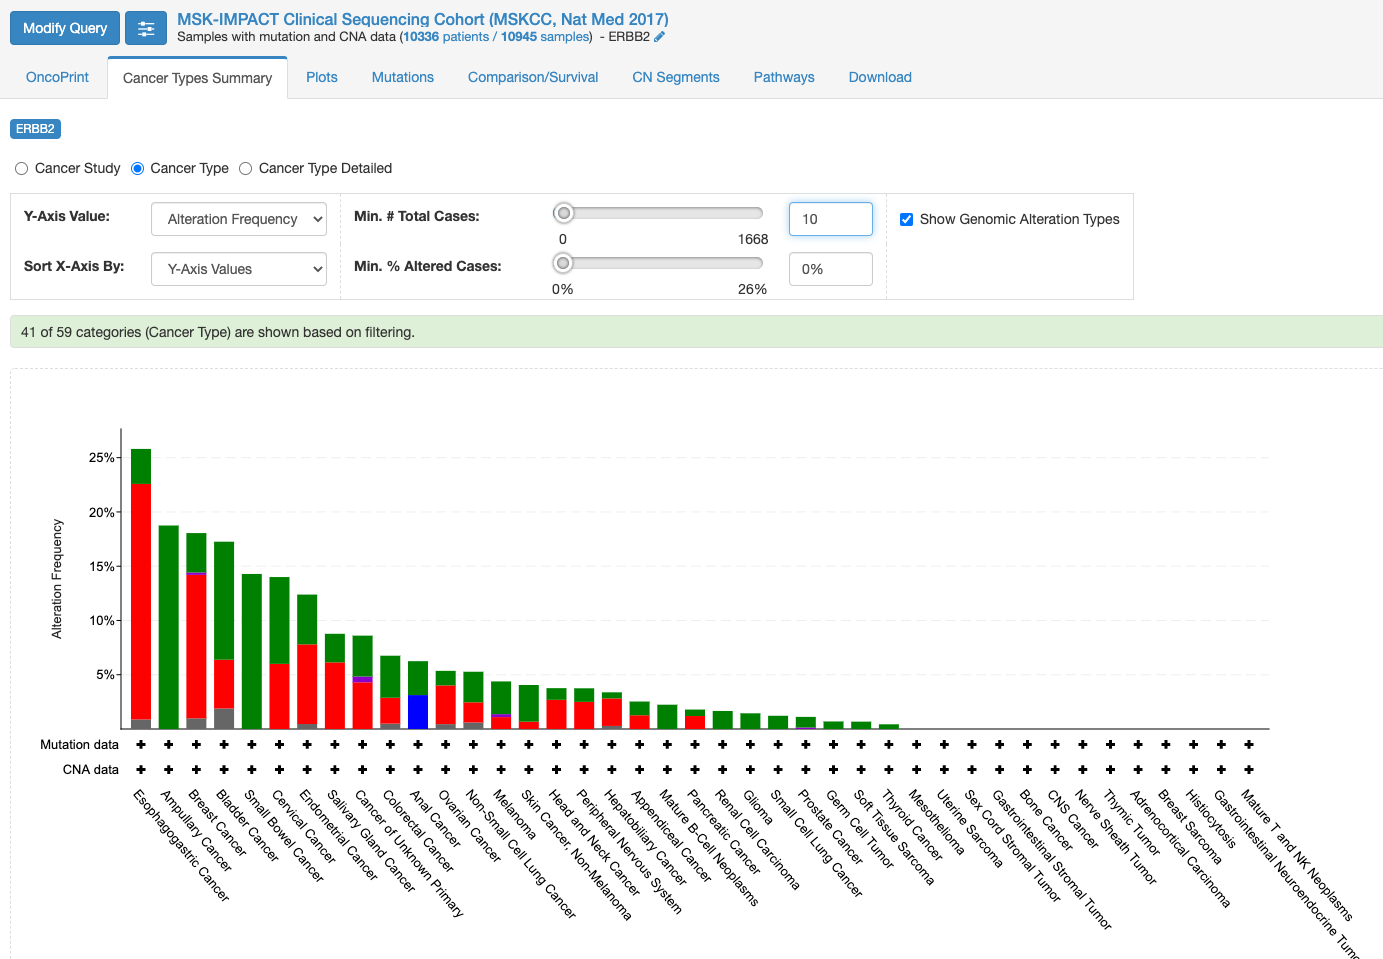Screen dimensions: 1383x959
Task: Click the pencil edit icon beside ERBB2
Action: coord(660,37)
